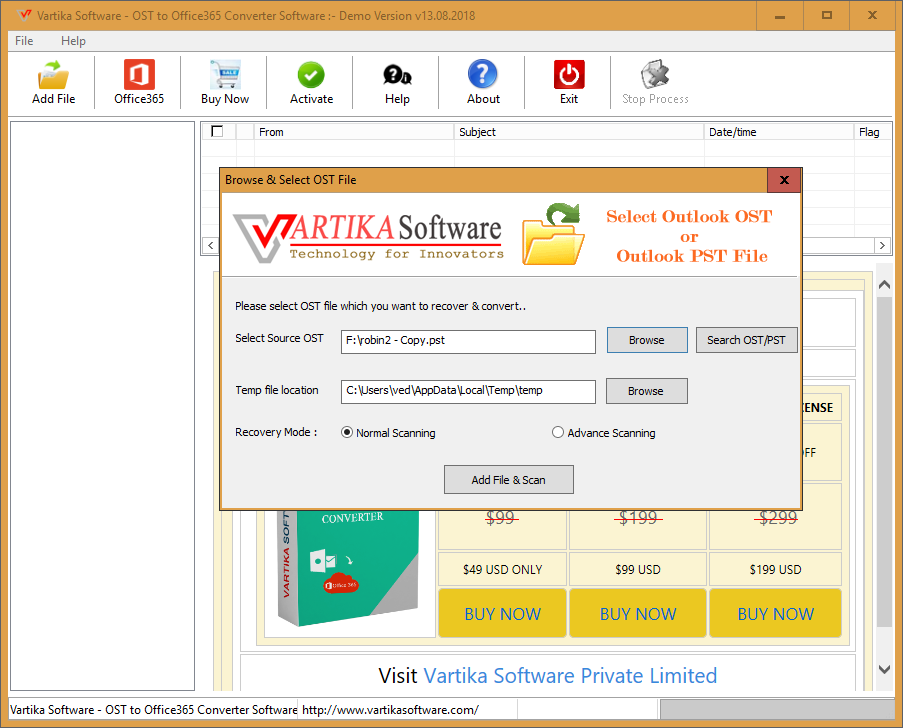
Task: Click the yellow folder icon in the dialog banner
Action: 553,235
